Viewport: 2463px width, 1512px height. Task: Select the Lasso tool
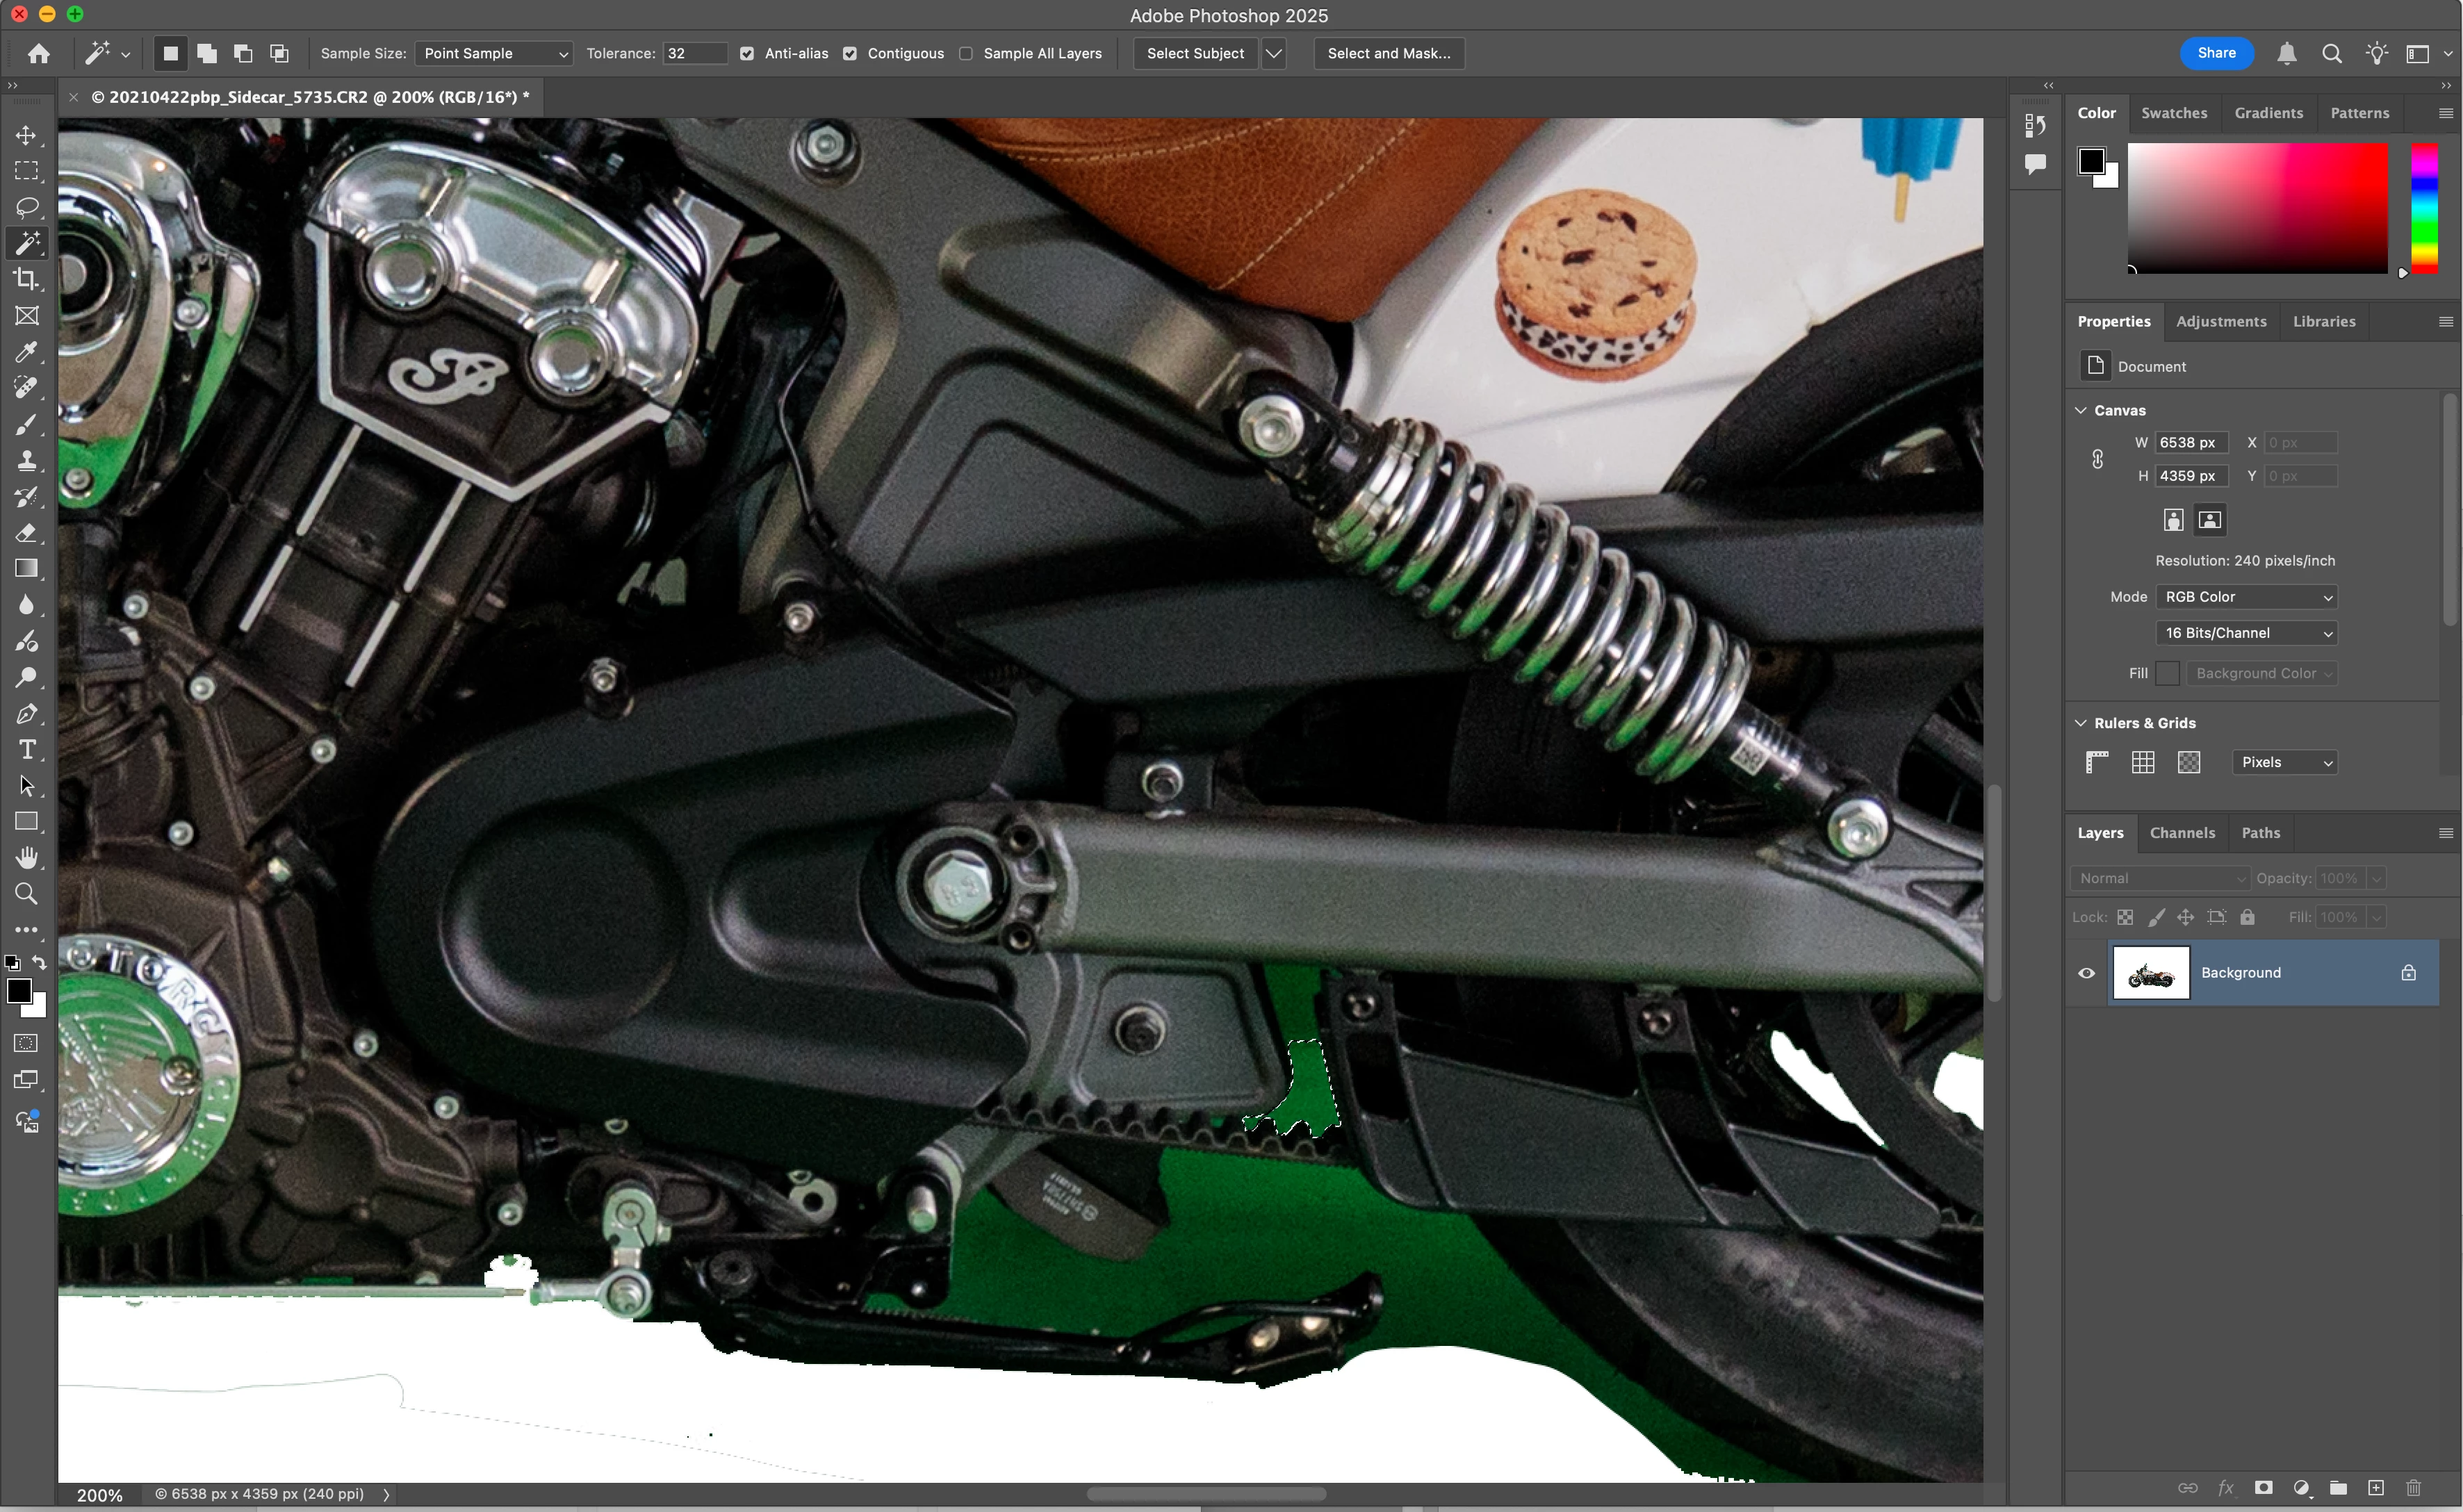(26, 207)
